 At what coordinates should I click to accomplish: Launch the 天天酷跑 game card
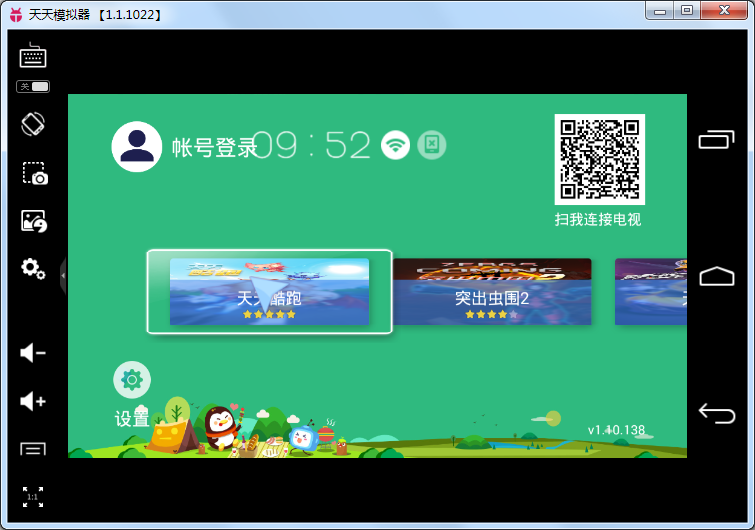(270, 291)
